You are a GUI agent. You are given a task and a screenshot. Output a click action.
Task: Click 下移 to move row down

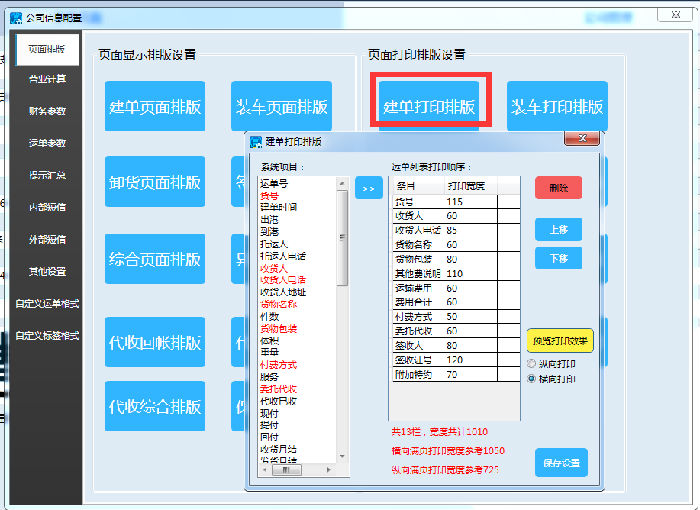[557, 258]
